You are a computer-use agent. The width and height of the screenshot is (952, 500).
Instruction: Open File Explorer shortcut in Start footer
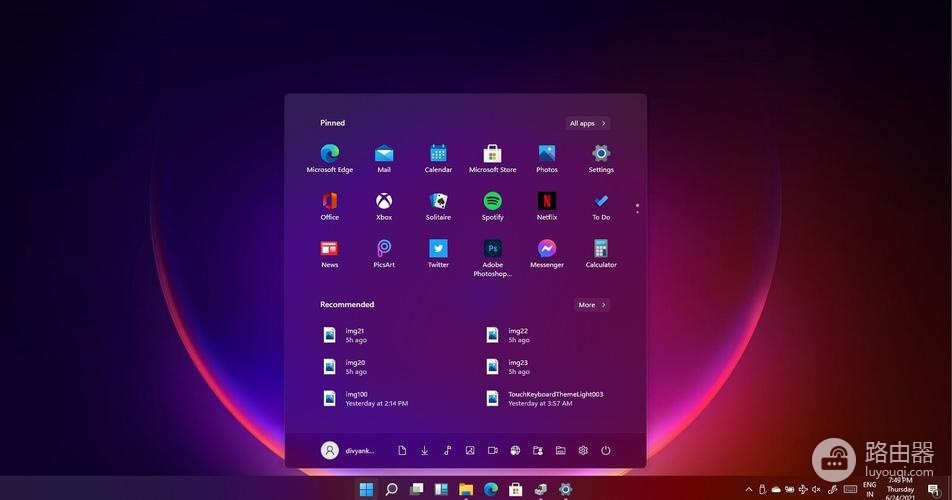point(560,450)
